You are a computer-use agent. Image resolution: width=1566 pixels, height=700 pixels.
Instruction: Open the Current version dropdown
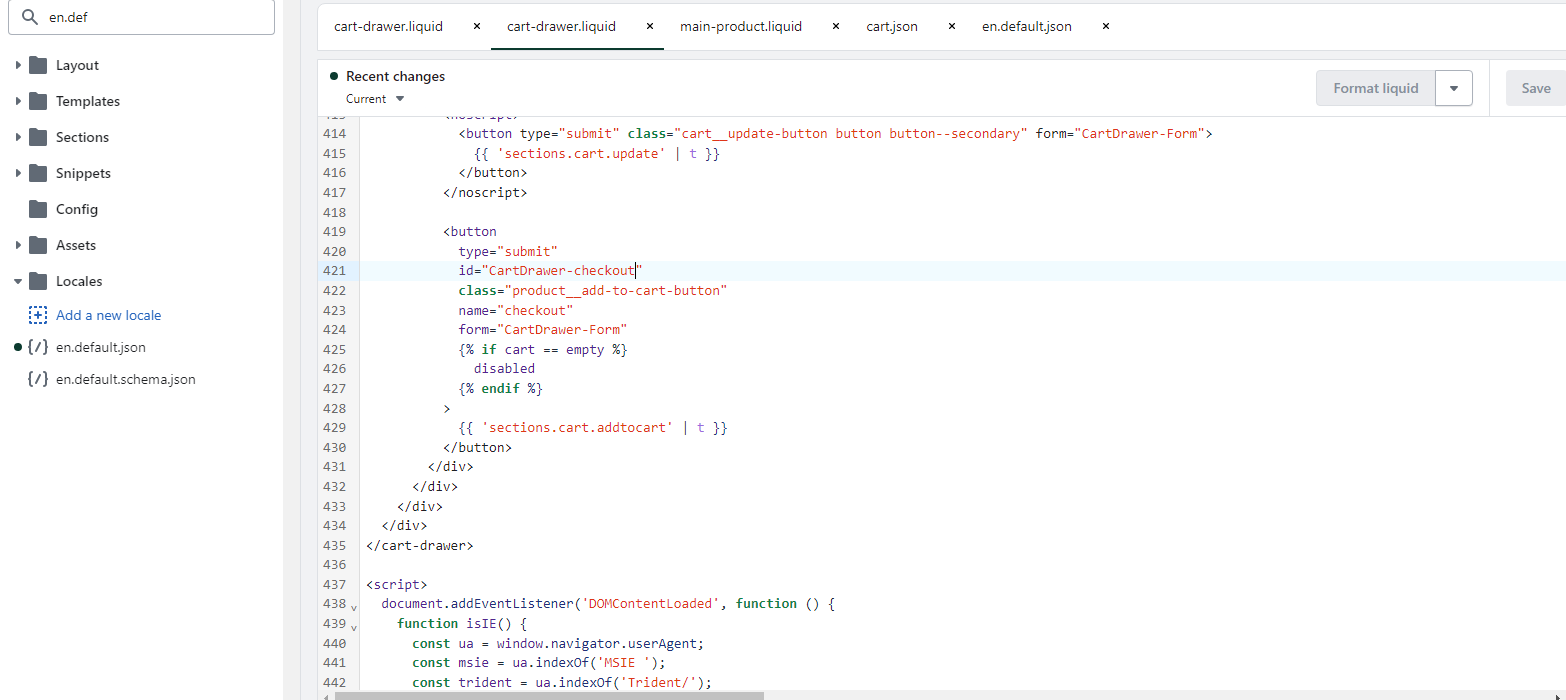[x=375, y=99]
